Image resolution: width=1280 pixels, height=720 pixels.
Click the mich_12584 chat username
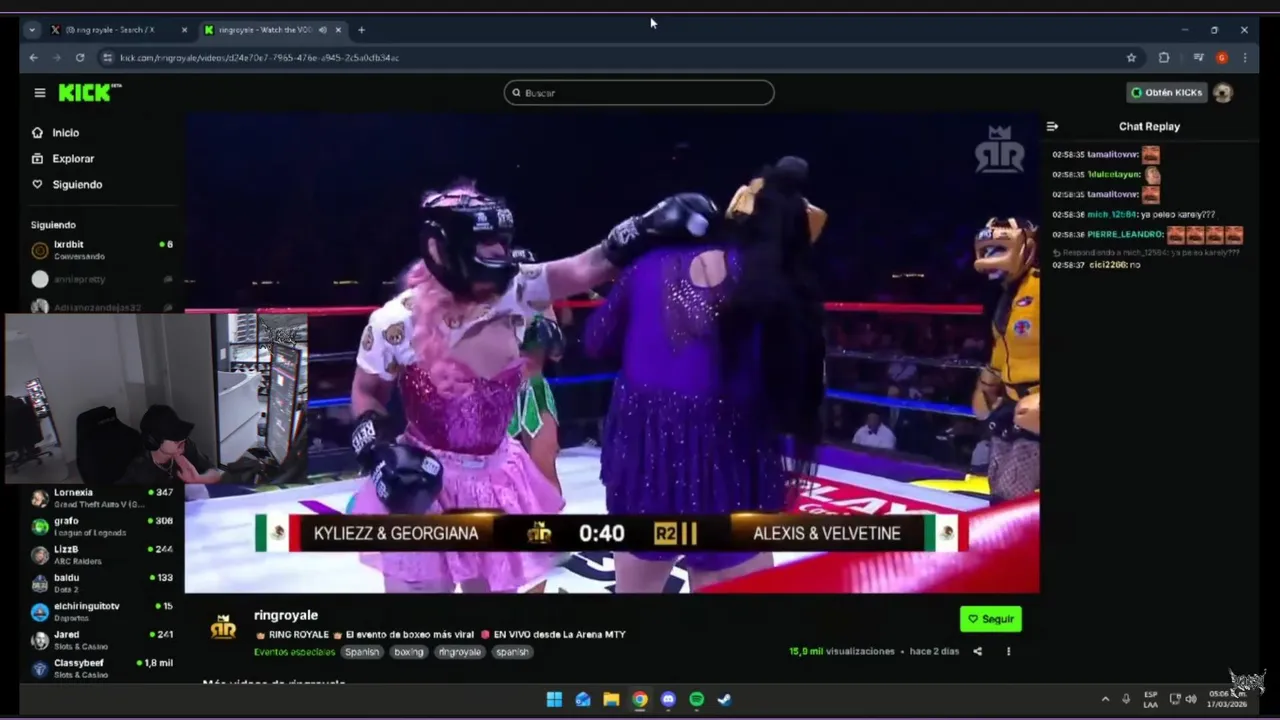(x=1111, y=215)
